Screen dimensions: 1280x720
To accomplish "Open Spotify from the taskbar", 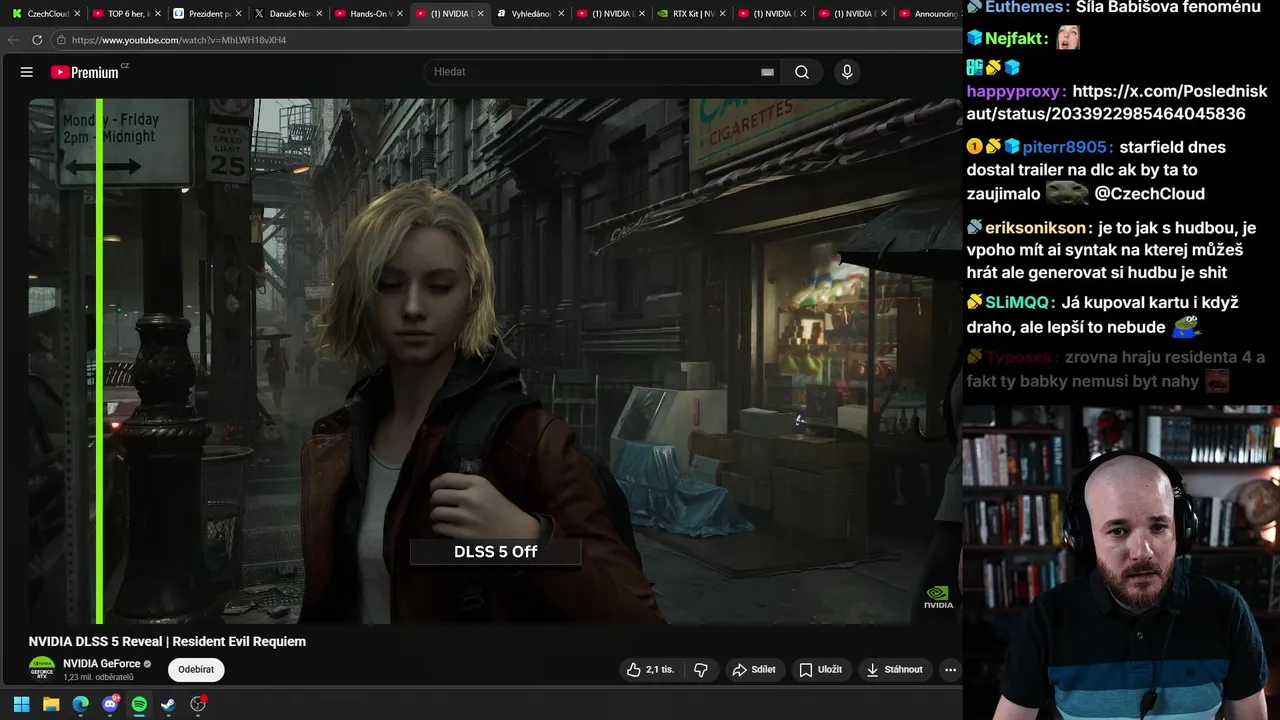I will tap(139, 704).
